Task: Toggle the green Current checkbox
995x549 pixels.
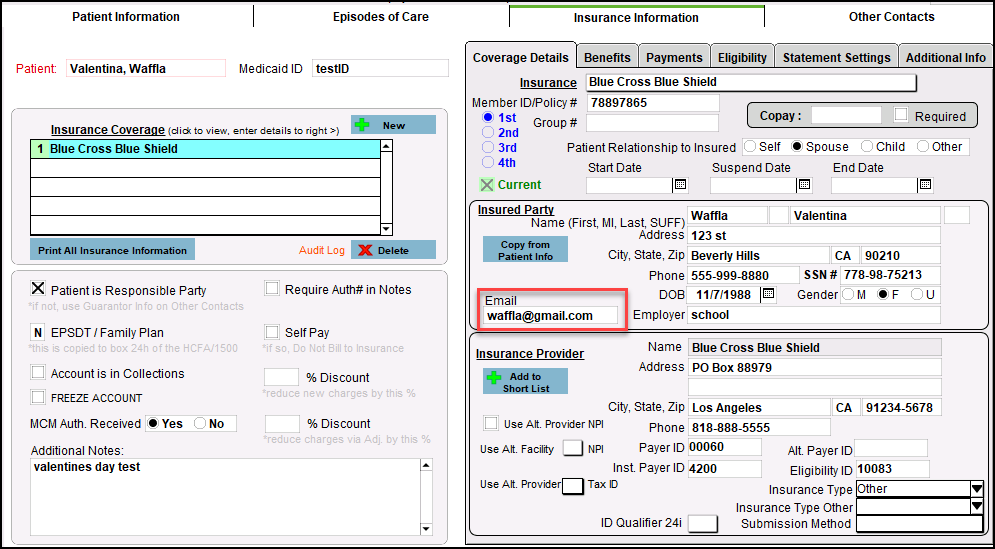Action: [x=487, y=185]
